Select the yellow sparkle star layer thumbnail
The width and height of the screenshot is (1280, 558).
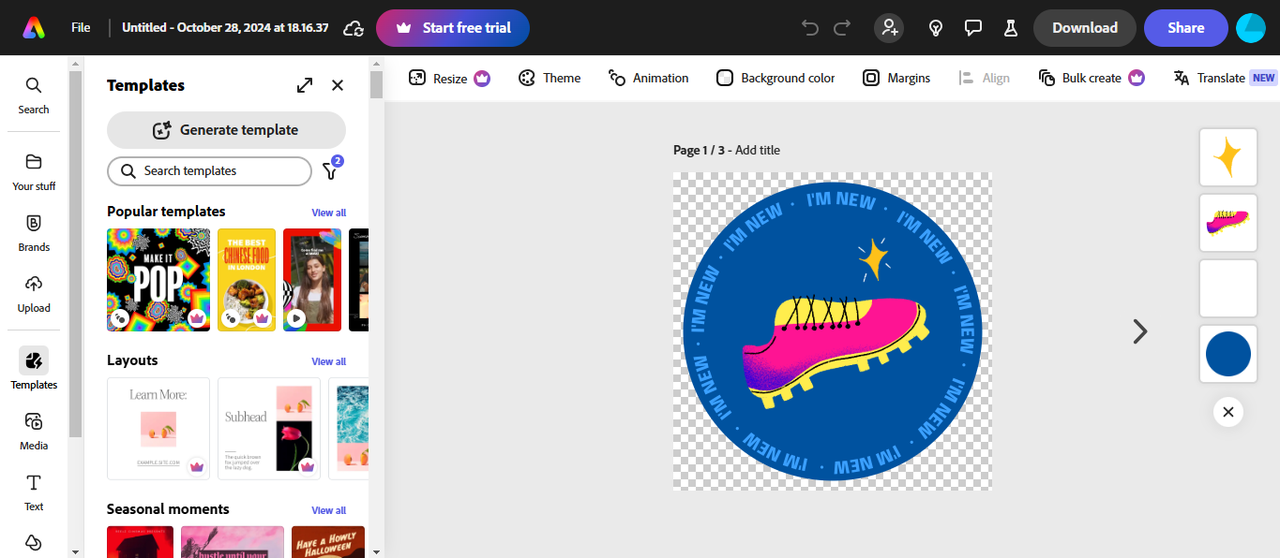coord(1228,156)
